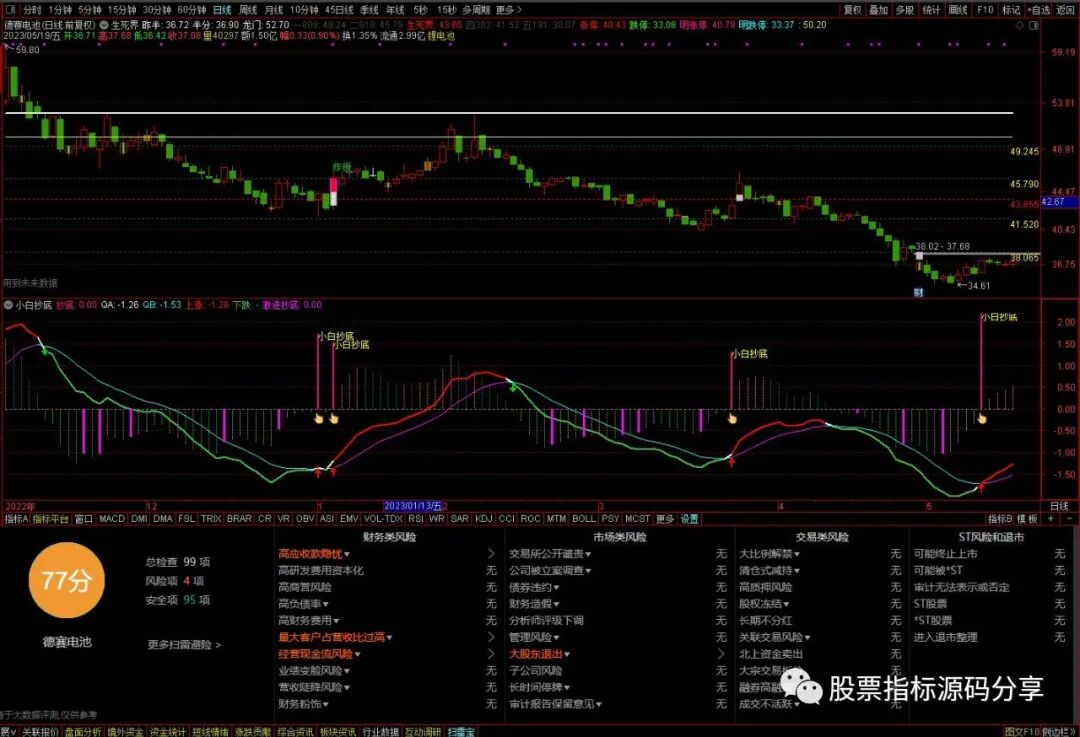Select the 周线 weekly period

coord(247,10)
